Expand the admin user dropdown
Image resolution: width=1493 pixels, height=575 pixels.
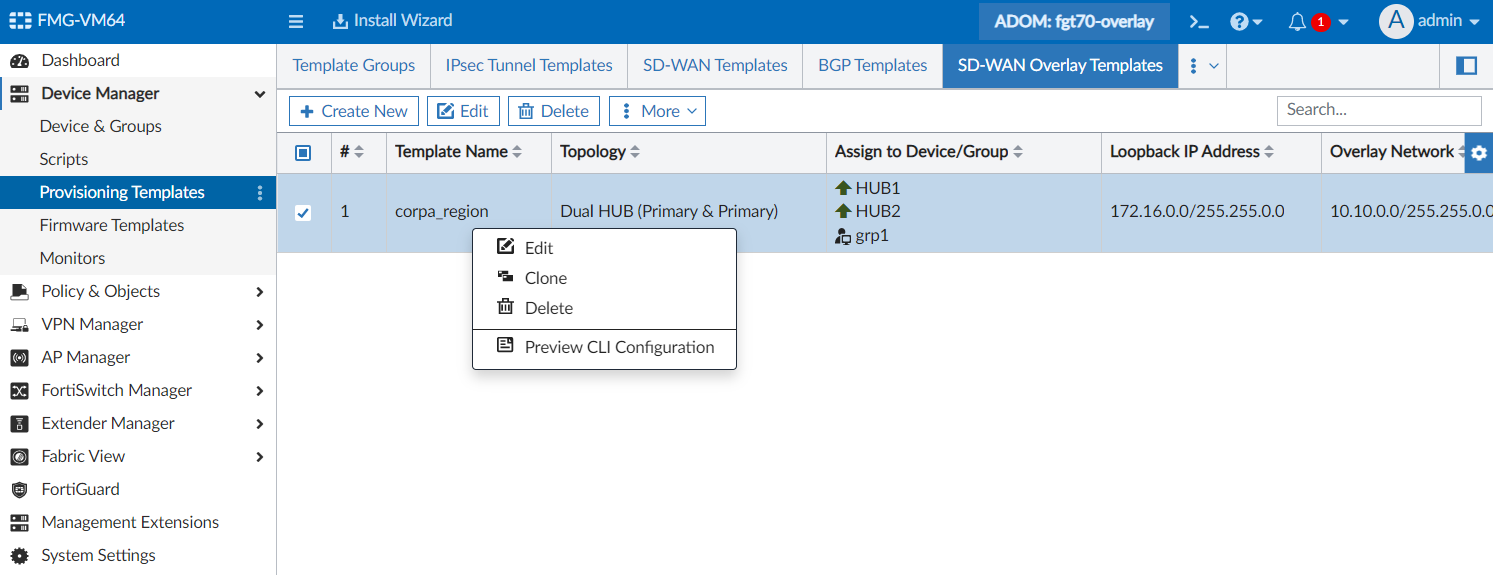point(1431,21)
